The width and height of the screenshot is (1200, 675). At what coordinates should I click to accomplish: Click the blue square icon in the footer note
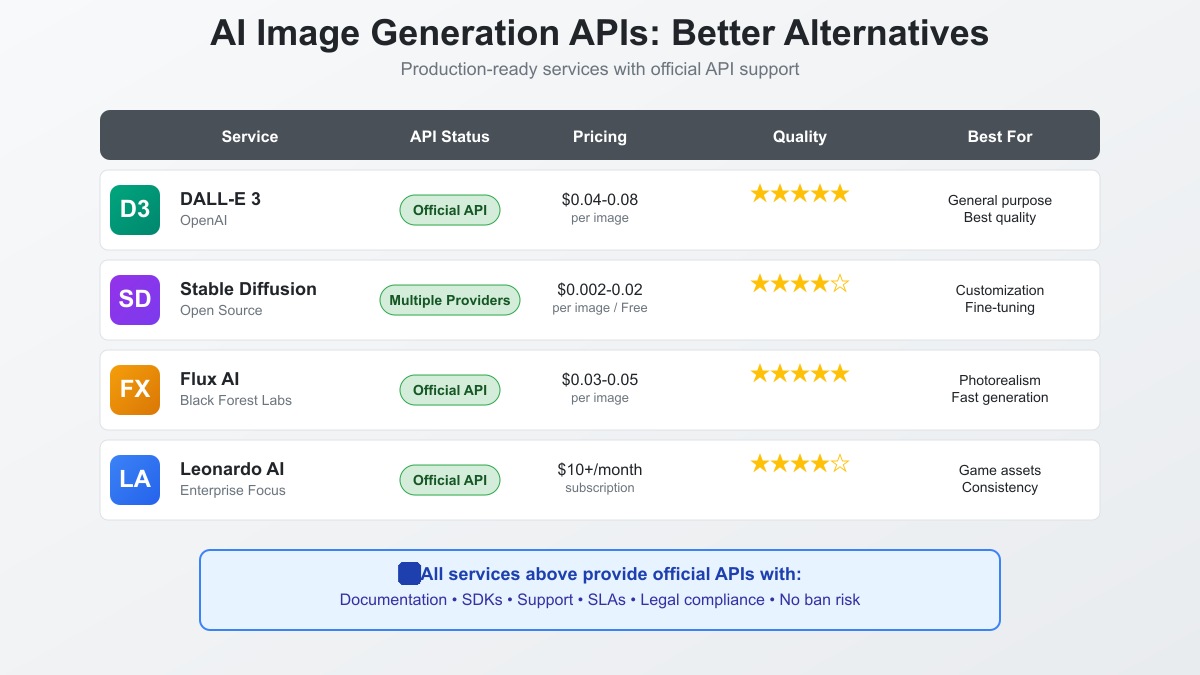click(409, 574)
